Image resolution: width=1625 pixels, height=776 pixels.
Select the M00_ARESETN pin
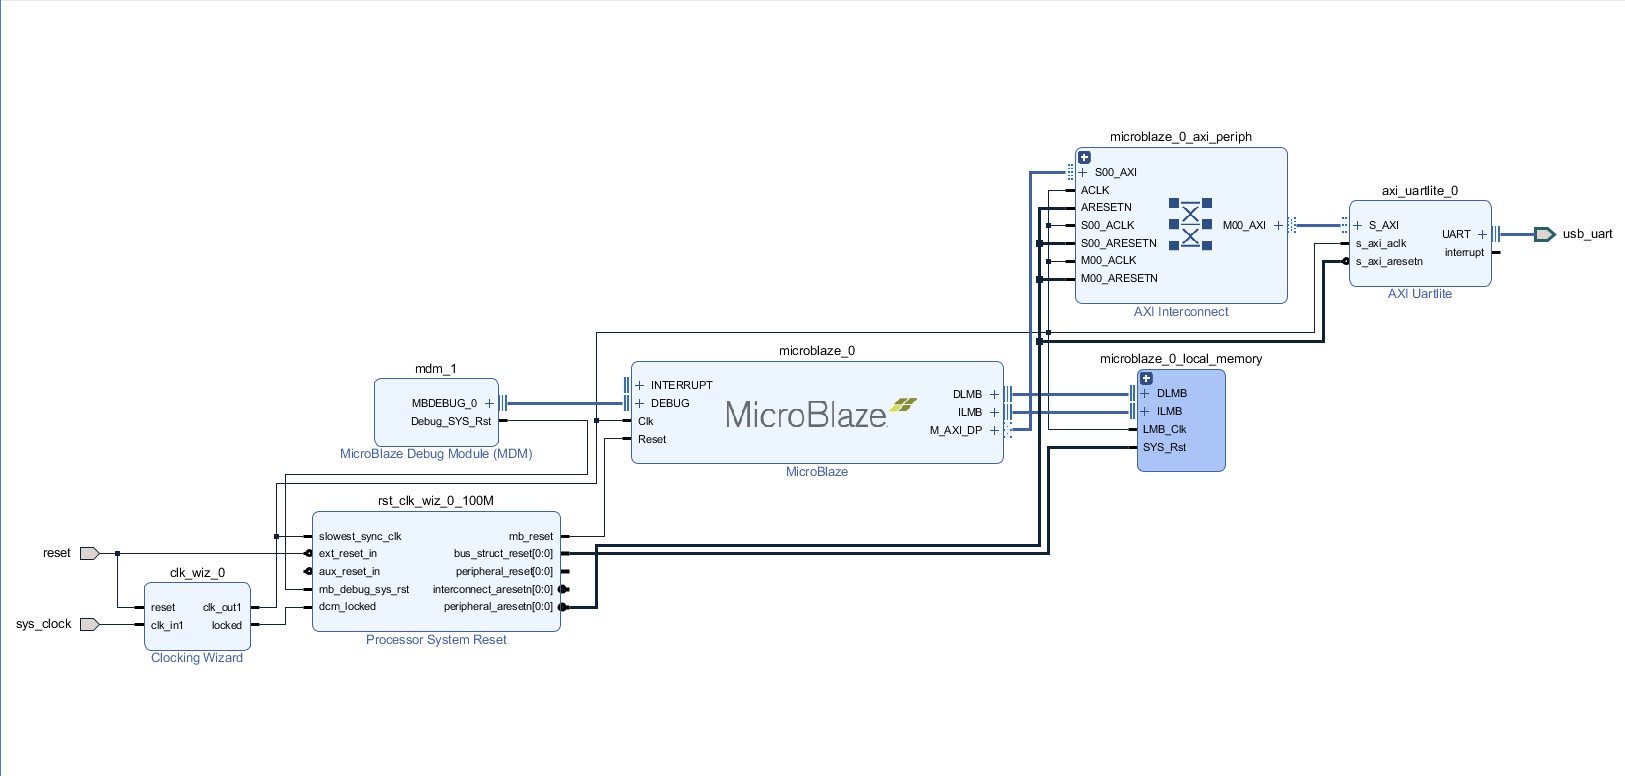pyautogui.click(x=1119, y=278)
